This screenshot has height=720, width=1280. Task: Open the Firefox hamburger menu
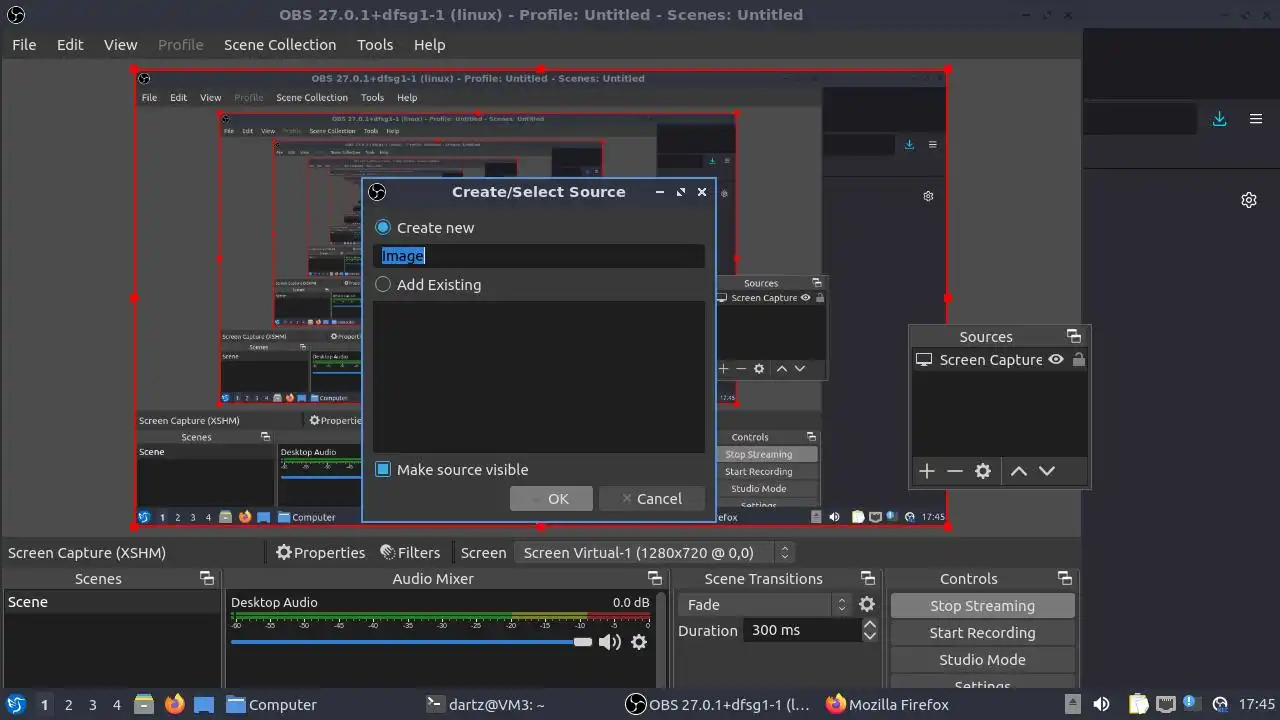pyautogui.click(x=1256, y=118)
